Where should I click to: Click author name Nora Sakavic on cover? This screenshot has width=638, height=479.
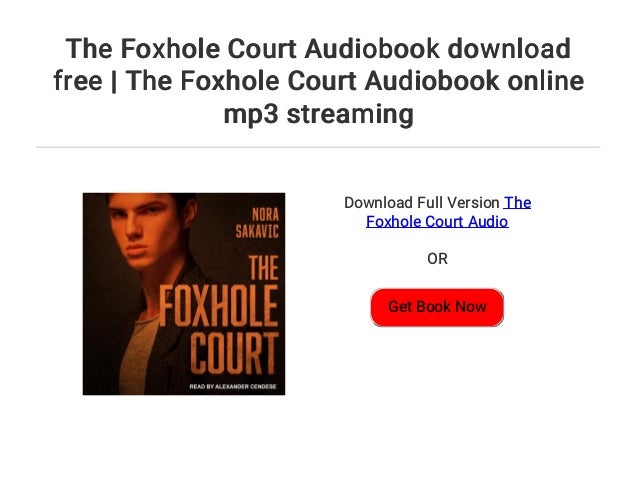(x=257, y=223)
